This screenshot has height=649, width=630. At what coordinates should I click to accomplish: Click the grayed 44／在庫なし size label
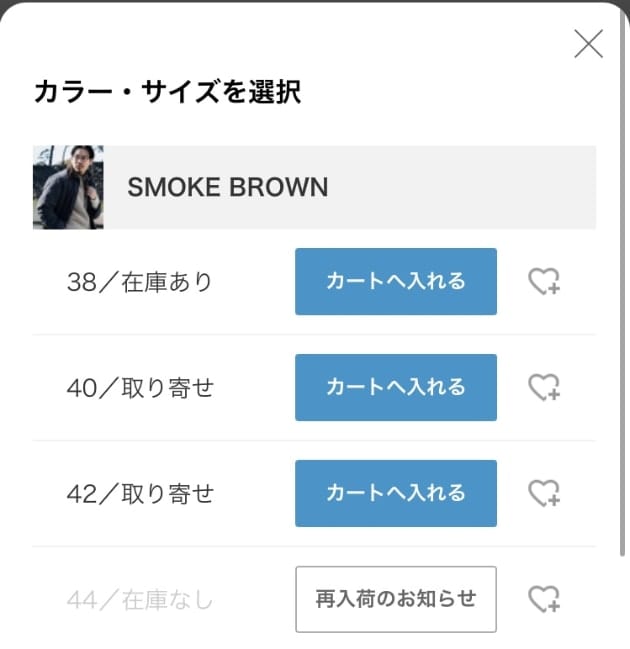click(x=139, y=600)
